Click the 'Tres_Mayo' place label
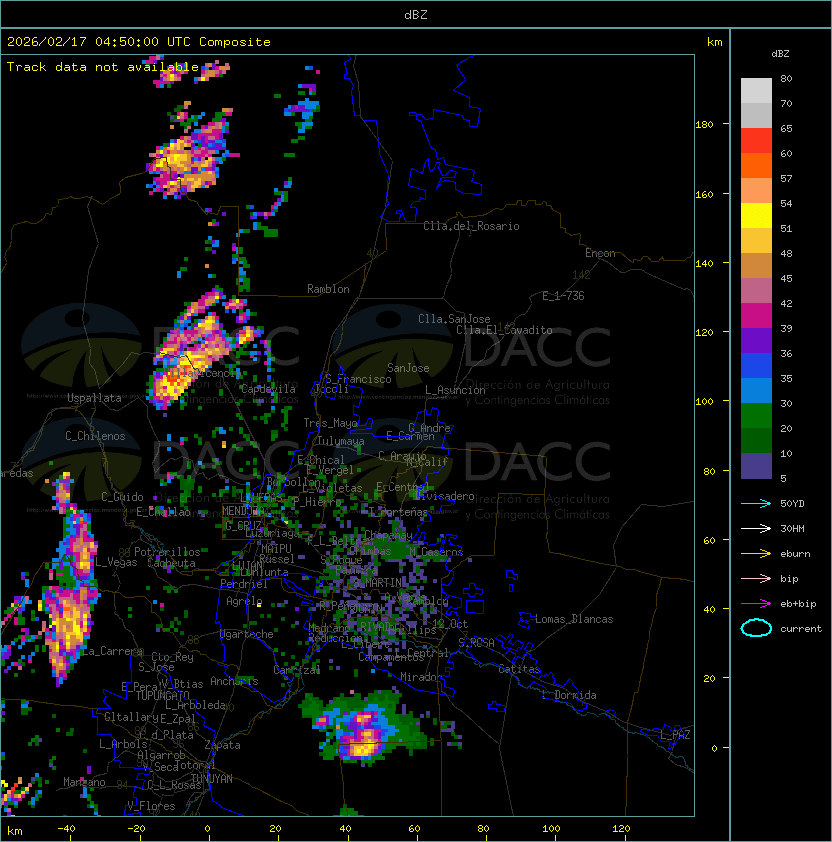The width and height of the screenshot is (832, 842). coord(330,423)
